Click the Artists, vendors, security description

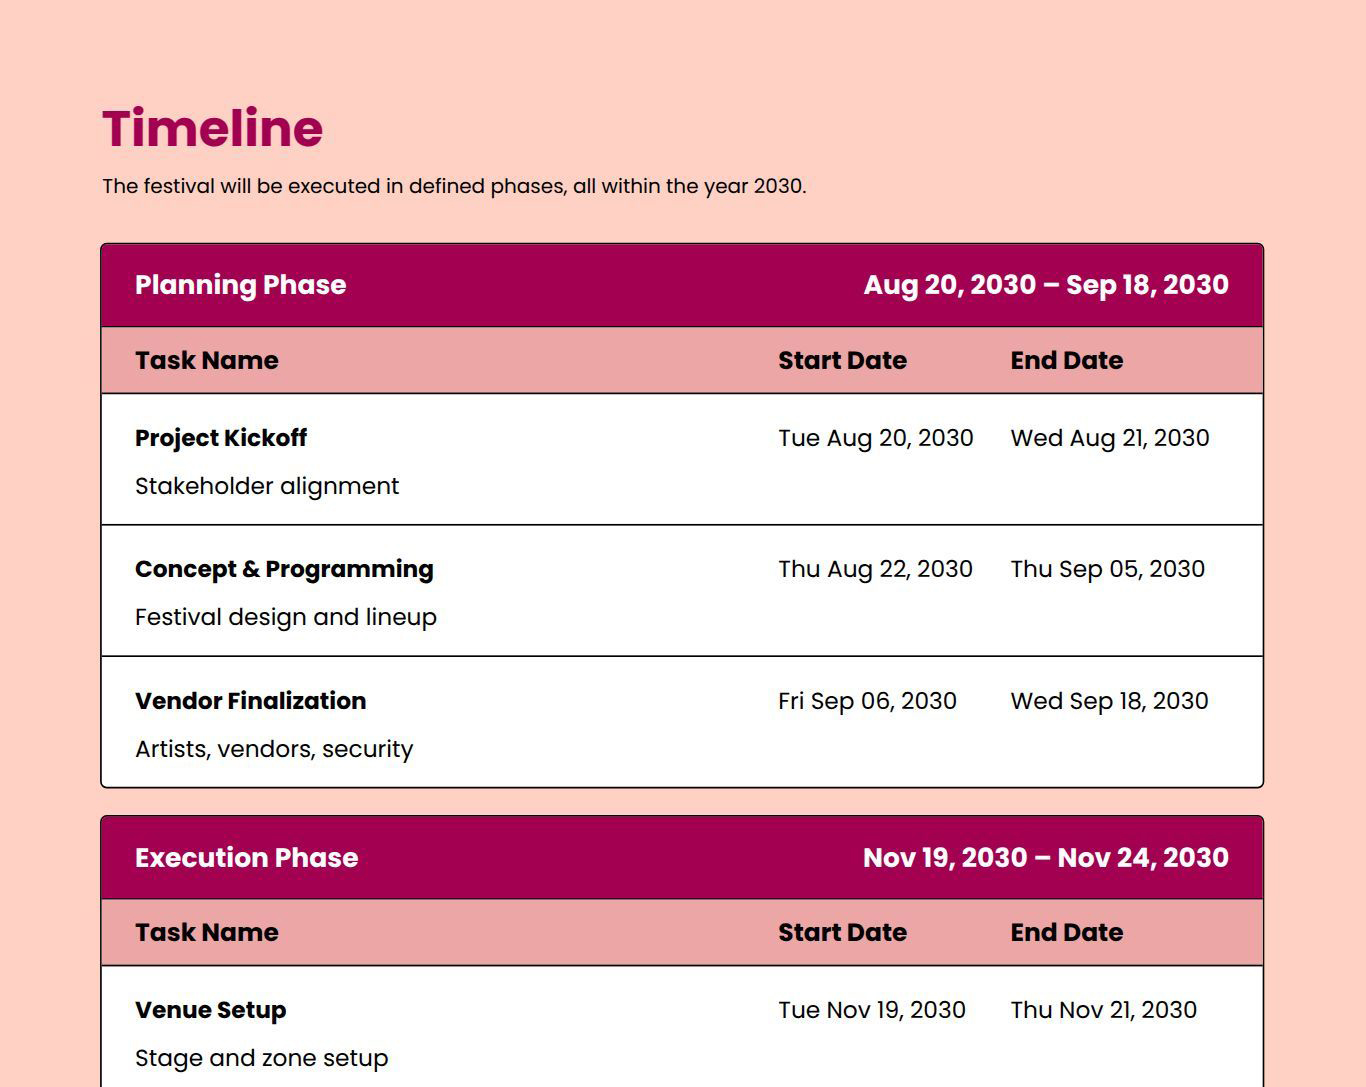[274, 749]
